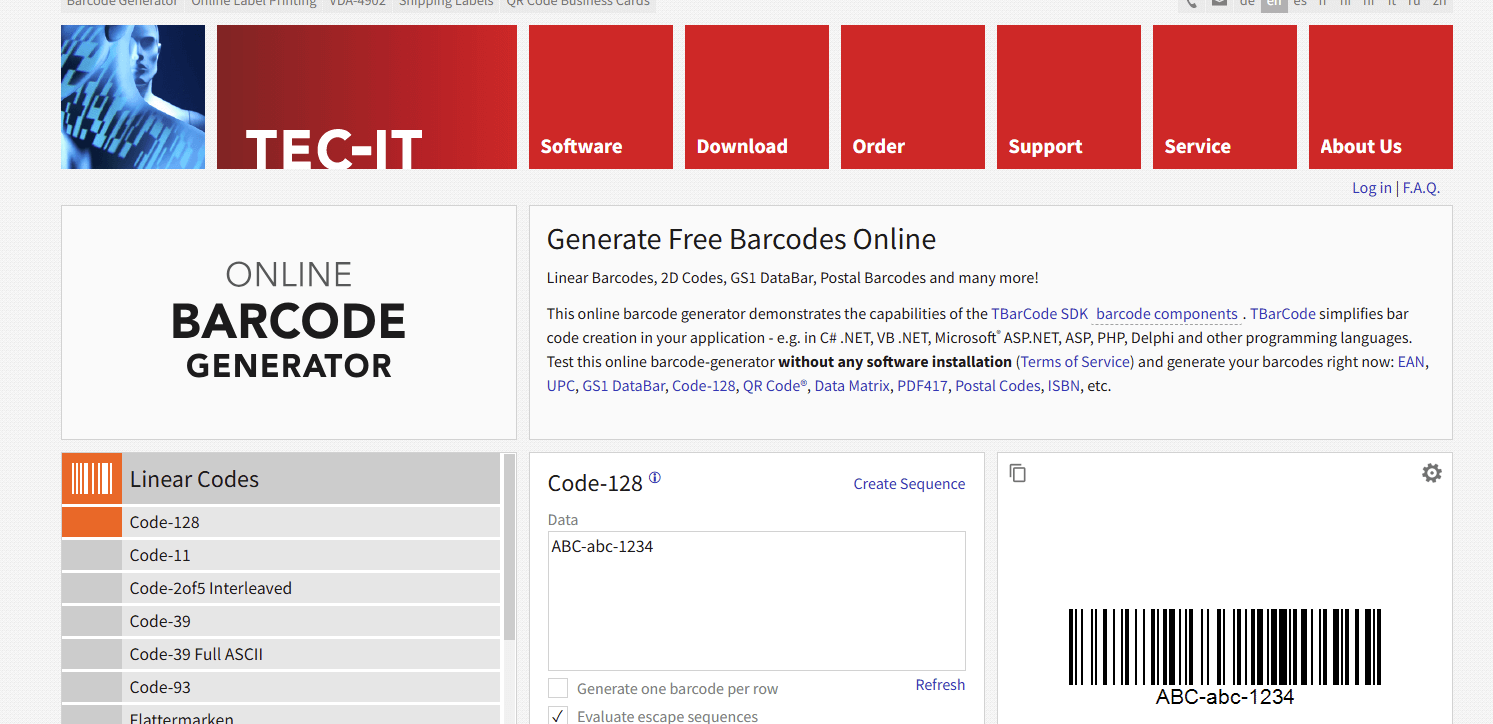The height and width of the screenshot is (724, 1493).
Task: Click the Refresh link
Action: [940, 685]
